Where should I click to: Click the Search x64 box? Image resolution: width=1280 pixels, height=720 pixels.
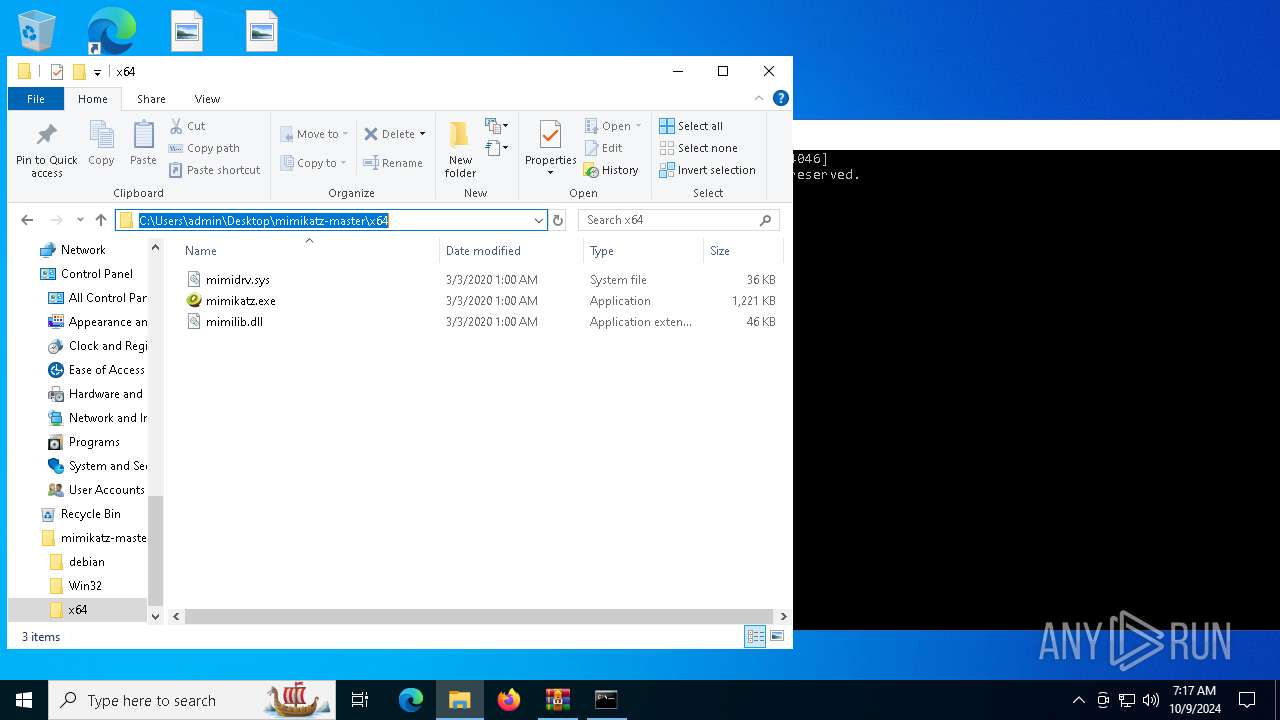coord(678,220)
